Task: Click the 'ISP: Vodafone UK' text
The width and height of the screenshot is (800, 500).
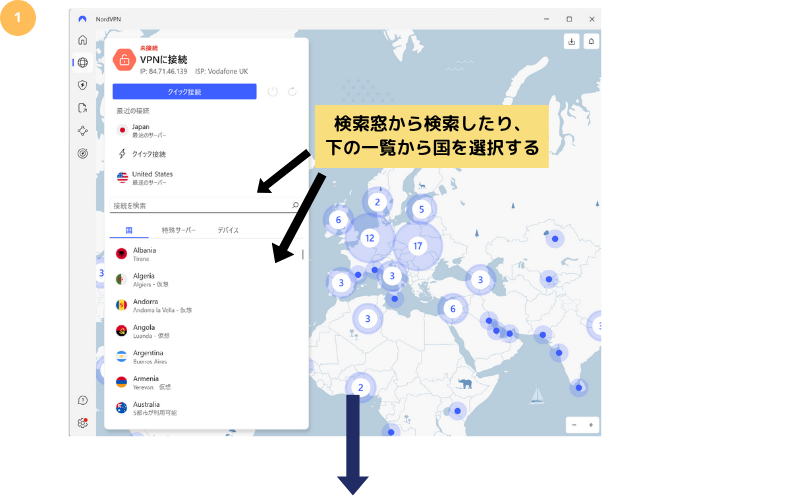Action: coord(221,71)
